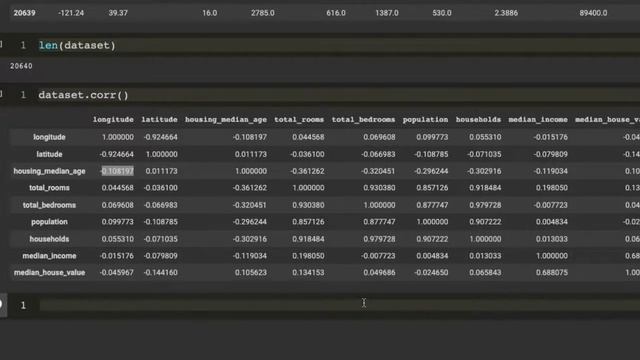Click -0.045967 in the median_house_value row
Image resolution: width=640 pixels, height=360 pixels.
coord(117,273)
